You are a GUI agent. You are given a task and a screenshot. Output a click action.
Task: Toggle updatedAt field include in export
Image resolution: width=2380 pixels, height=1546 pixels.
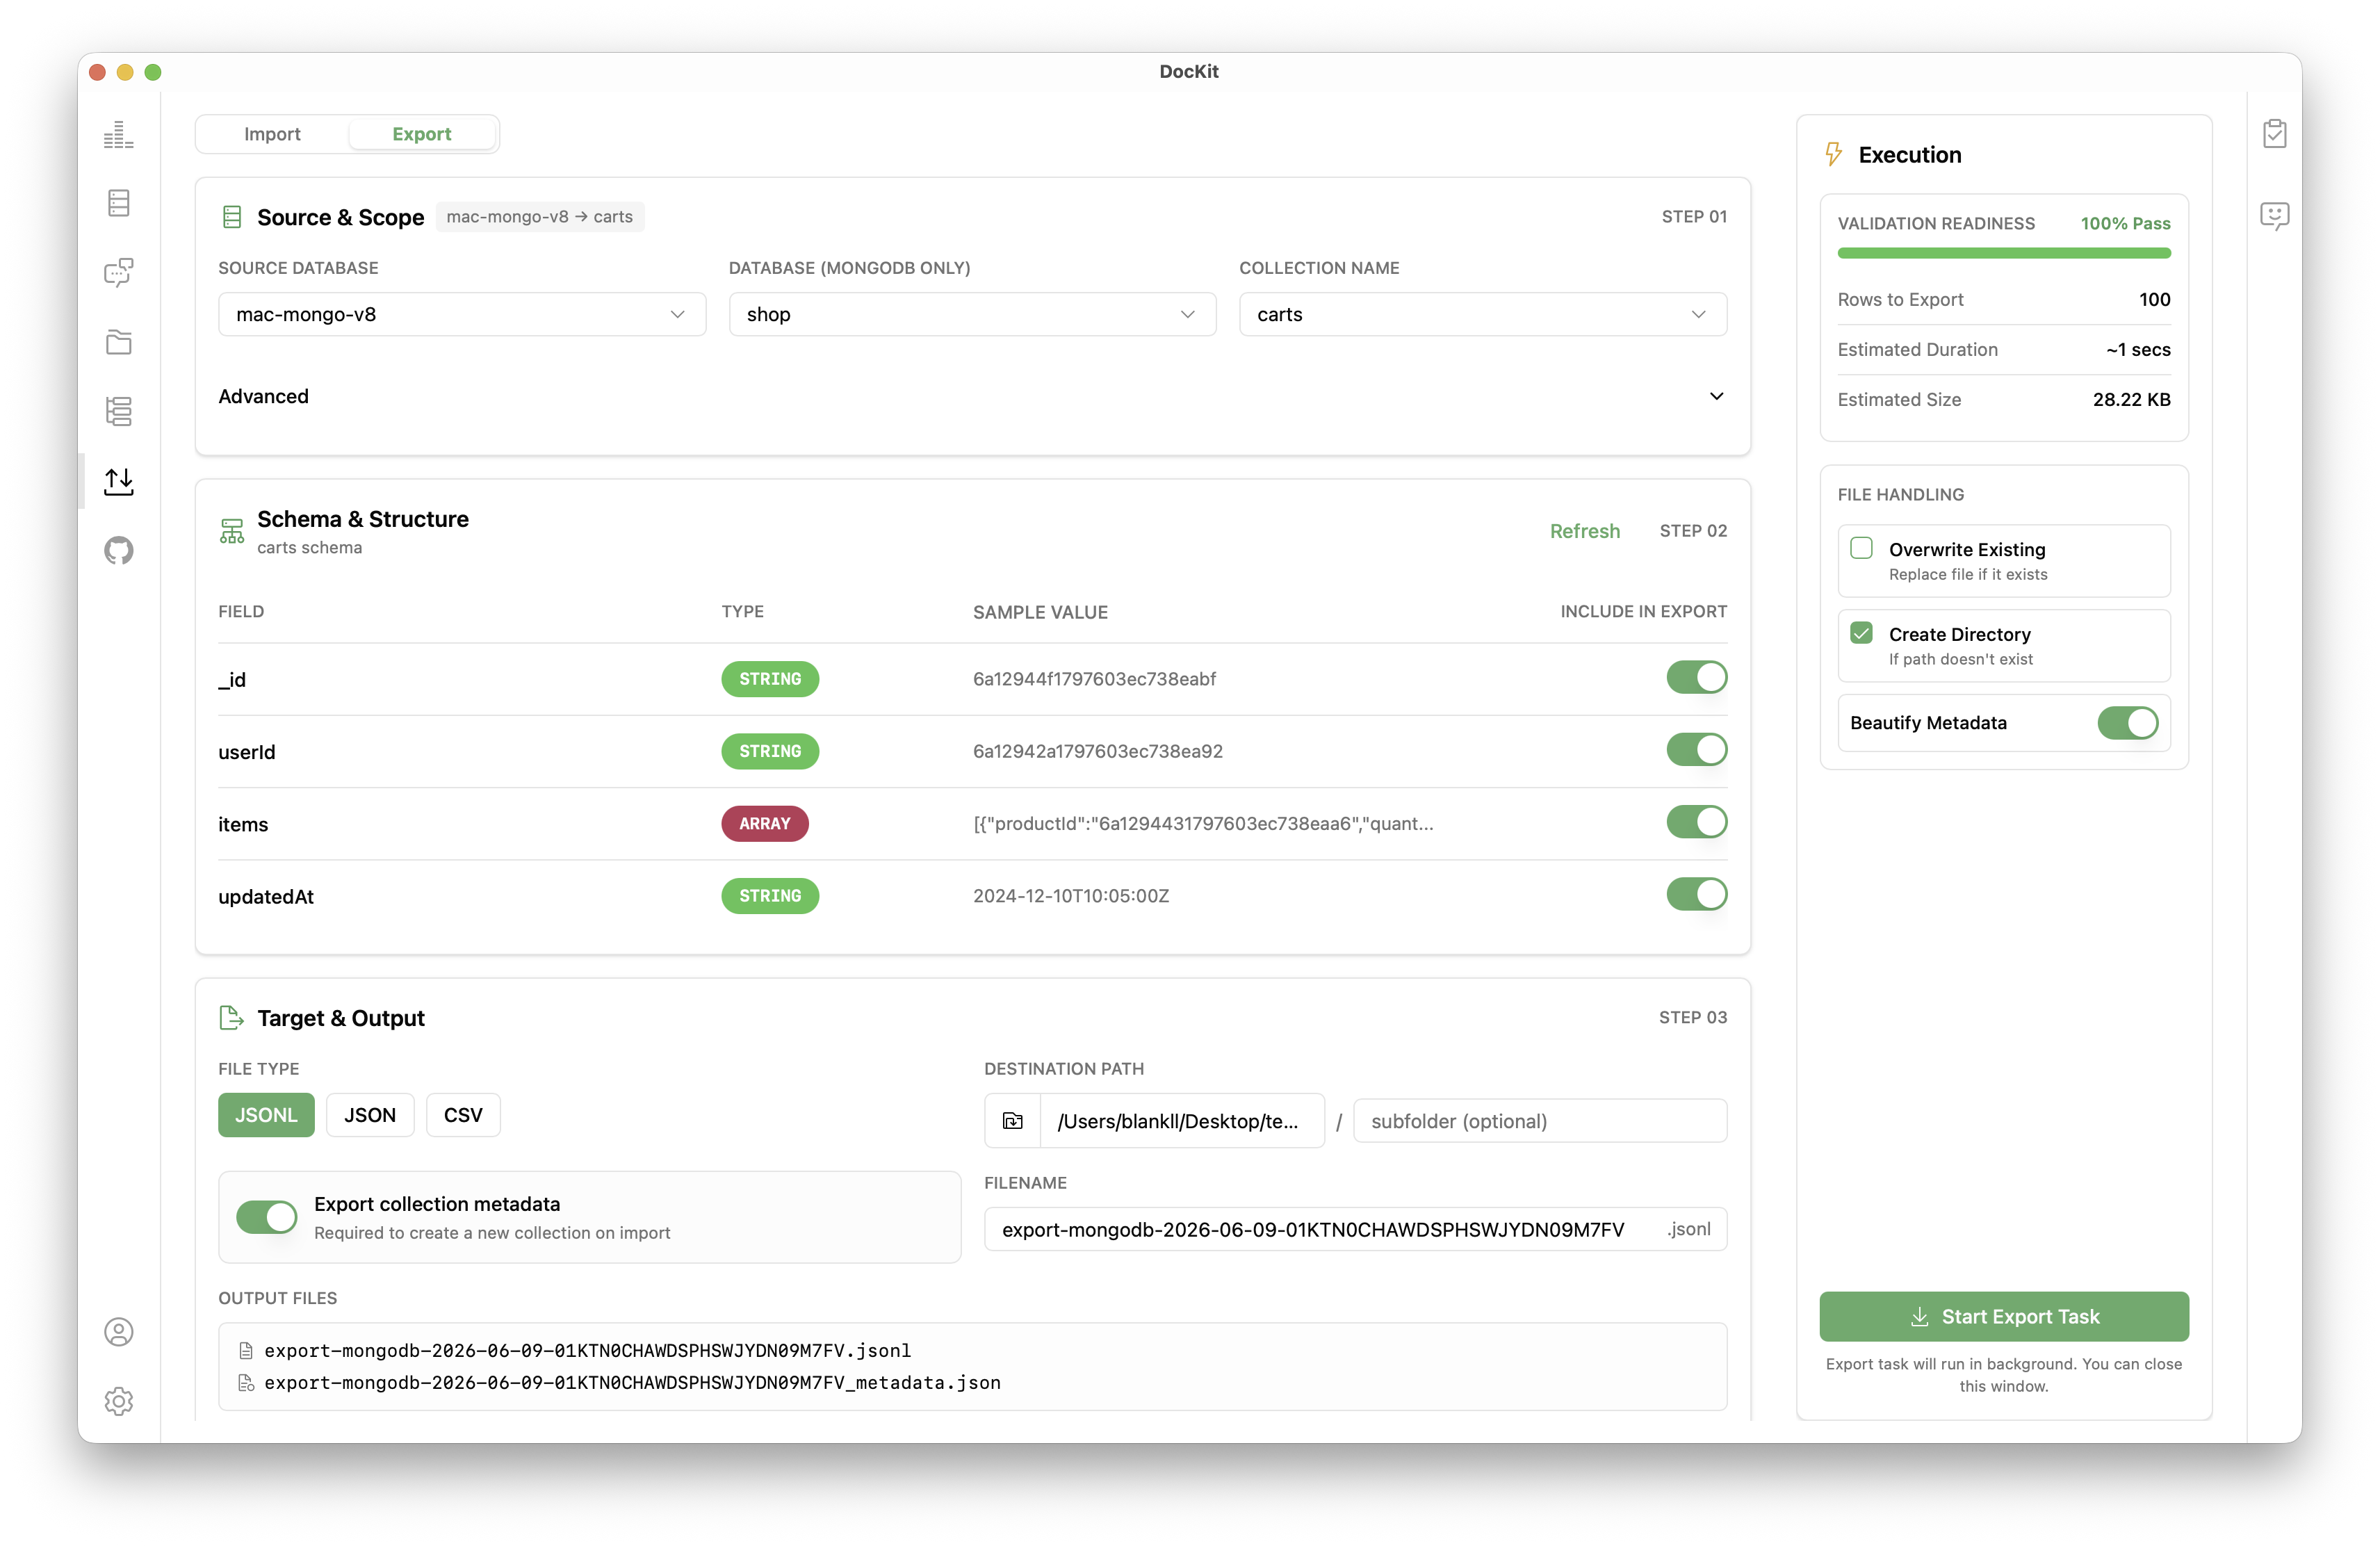click(1696, 895)
